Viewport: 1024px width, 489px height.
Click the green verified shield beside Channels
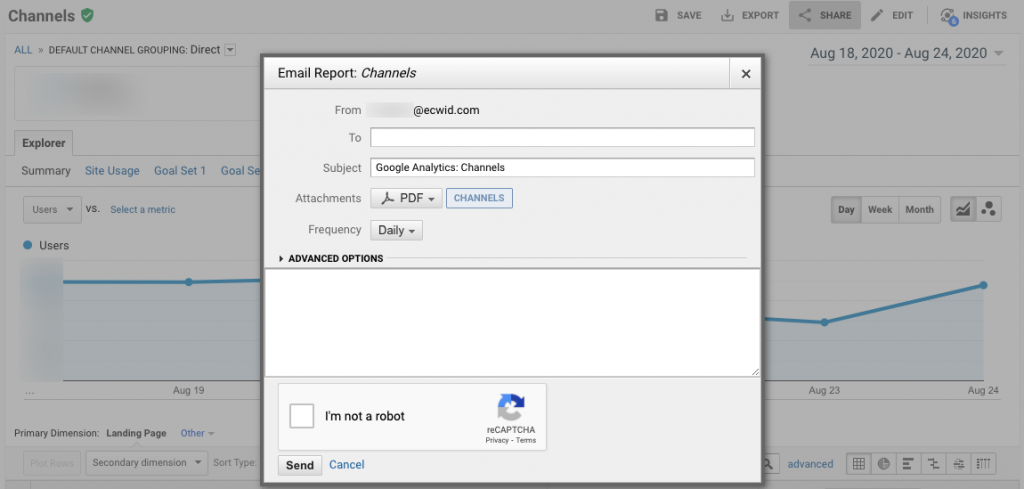click(87, 15)
